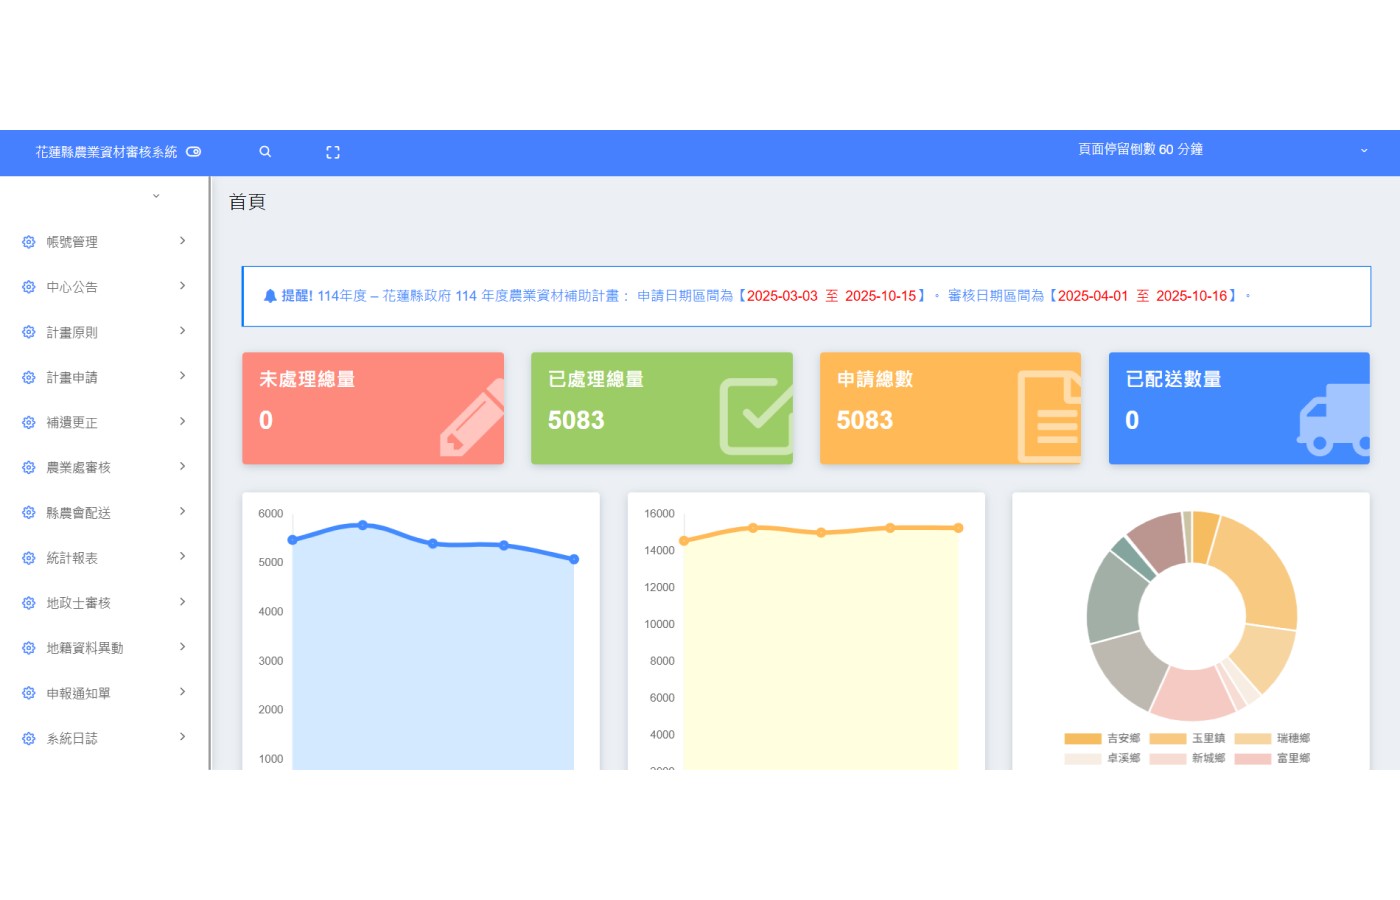This screenshot has height=900, width=1400.
Task: Open the 計畫申請 menu
Action: (x=105, y=377)
